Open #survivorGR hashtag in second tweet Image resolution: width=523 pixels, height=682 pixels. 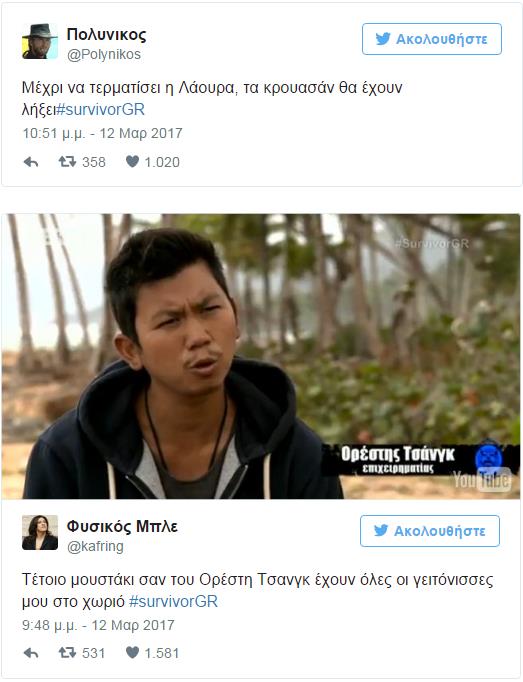point(173,602)
